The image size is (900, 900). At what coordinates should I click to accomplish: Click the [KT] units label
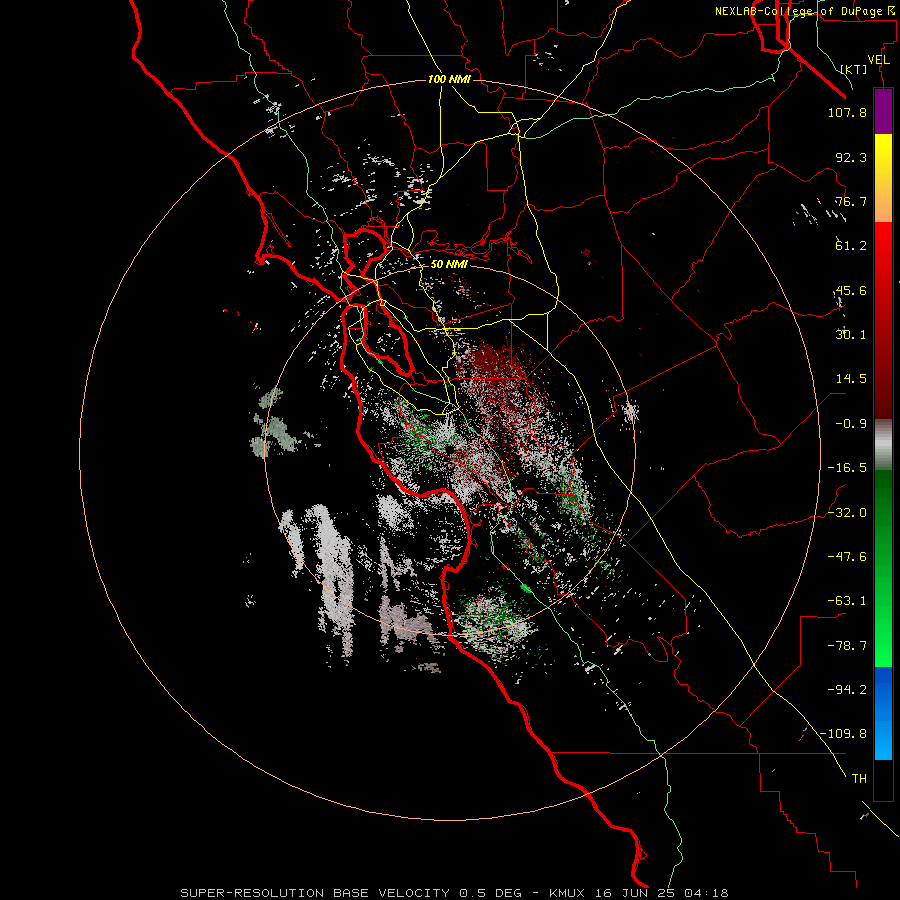pos(854,69)
